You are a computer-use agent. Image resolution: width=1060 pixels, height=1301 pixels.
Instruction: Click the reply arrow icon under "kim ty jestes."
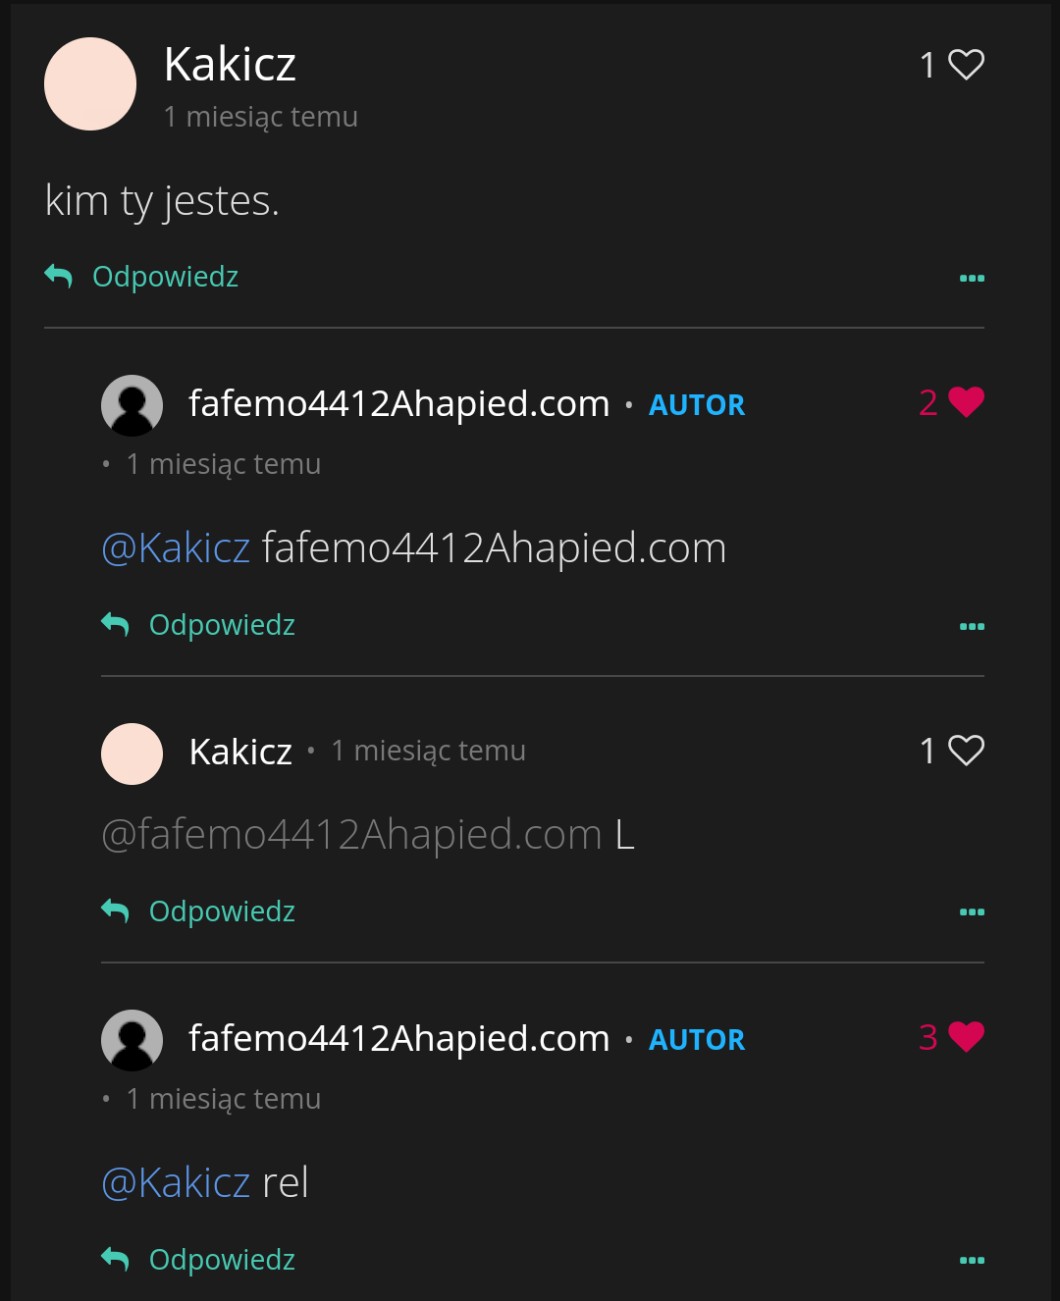tap(59, 276)
